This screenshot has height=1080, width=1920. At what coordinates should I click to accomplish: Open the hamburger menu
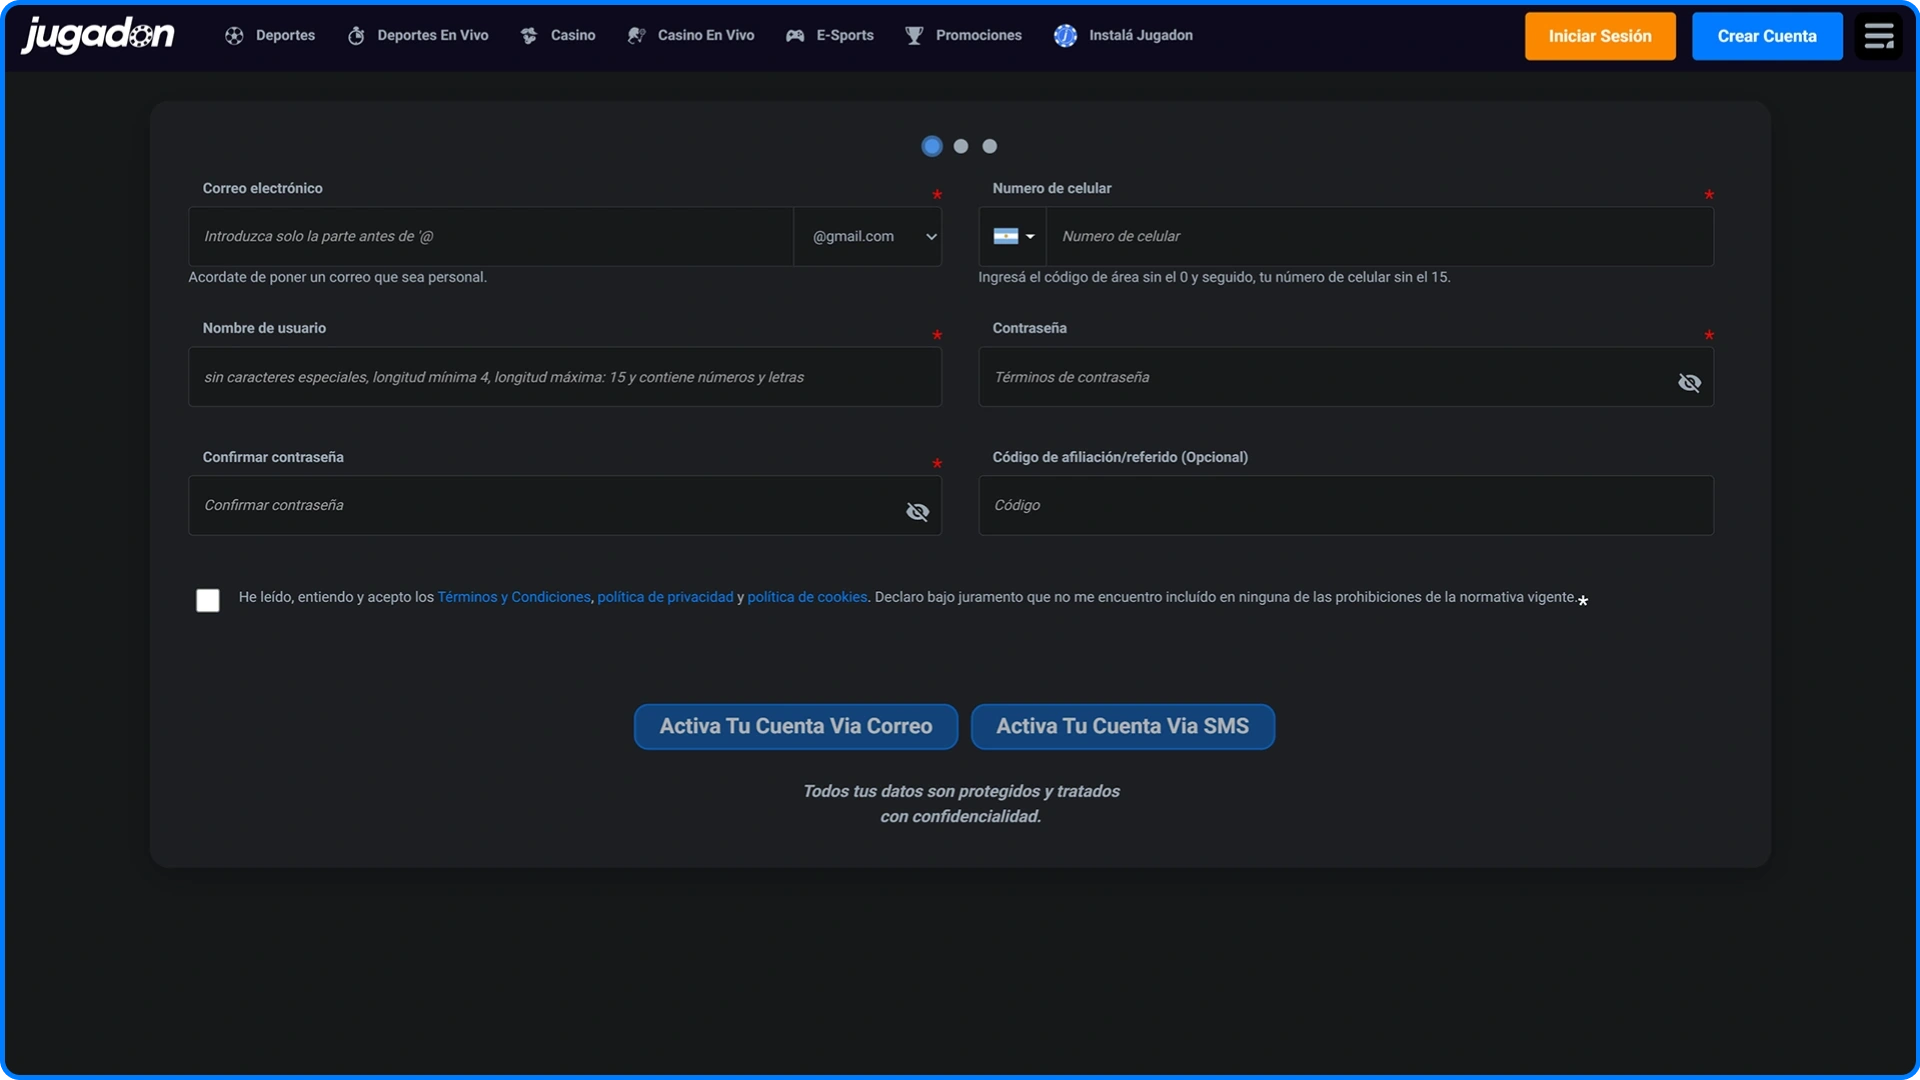click(1879, 36)
